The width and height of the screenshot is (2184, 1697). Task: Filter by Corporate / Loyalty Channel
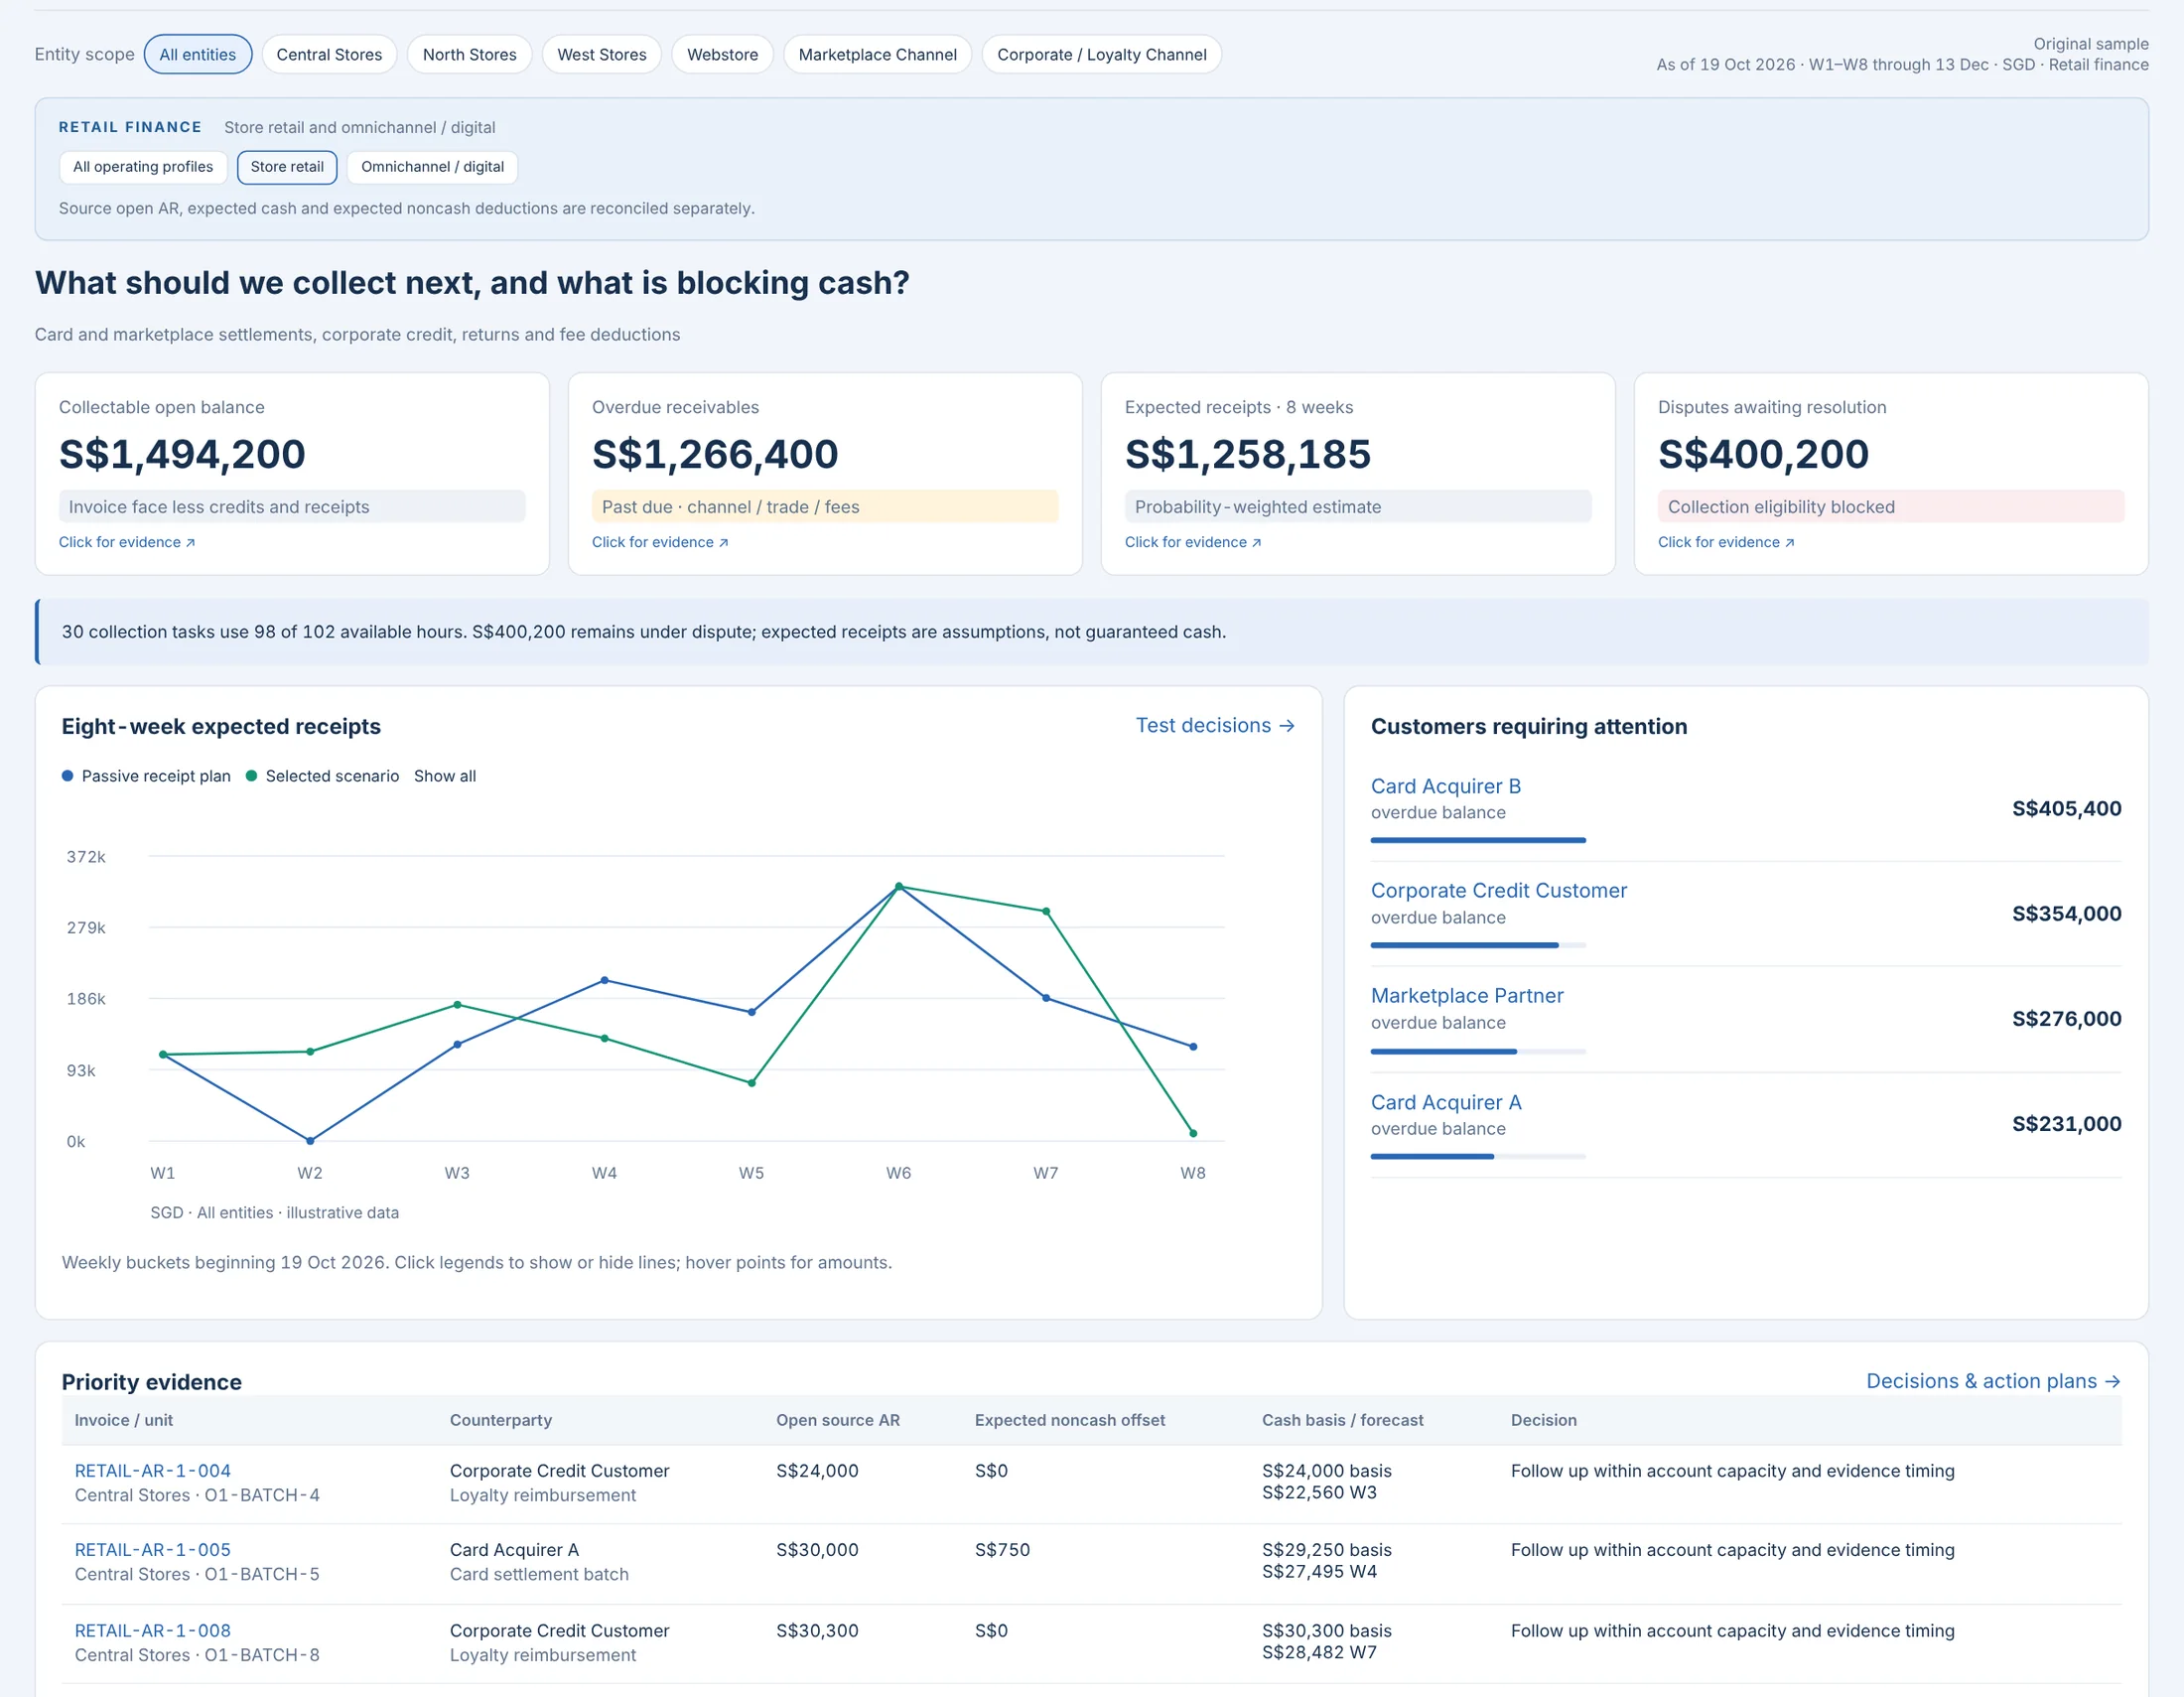[x=1101, y=54]
